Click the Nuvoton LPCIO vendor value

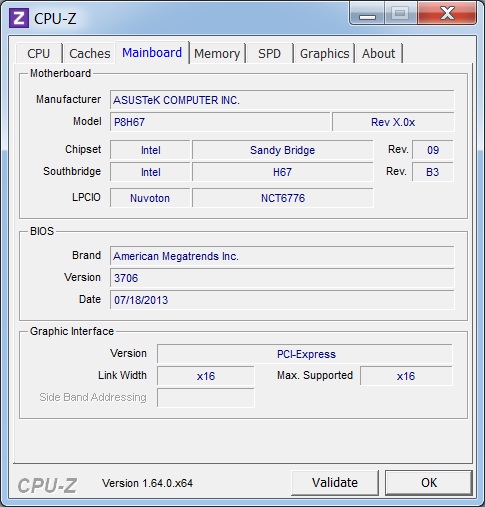[x=150, y=198]
